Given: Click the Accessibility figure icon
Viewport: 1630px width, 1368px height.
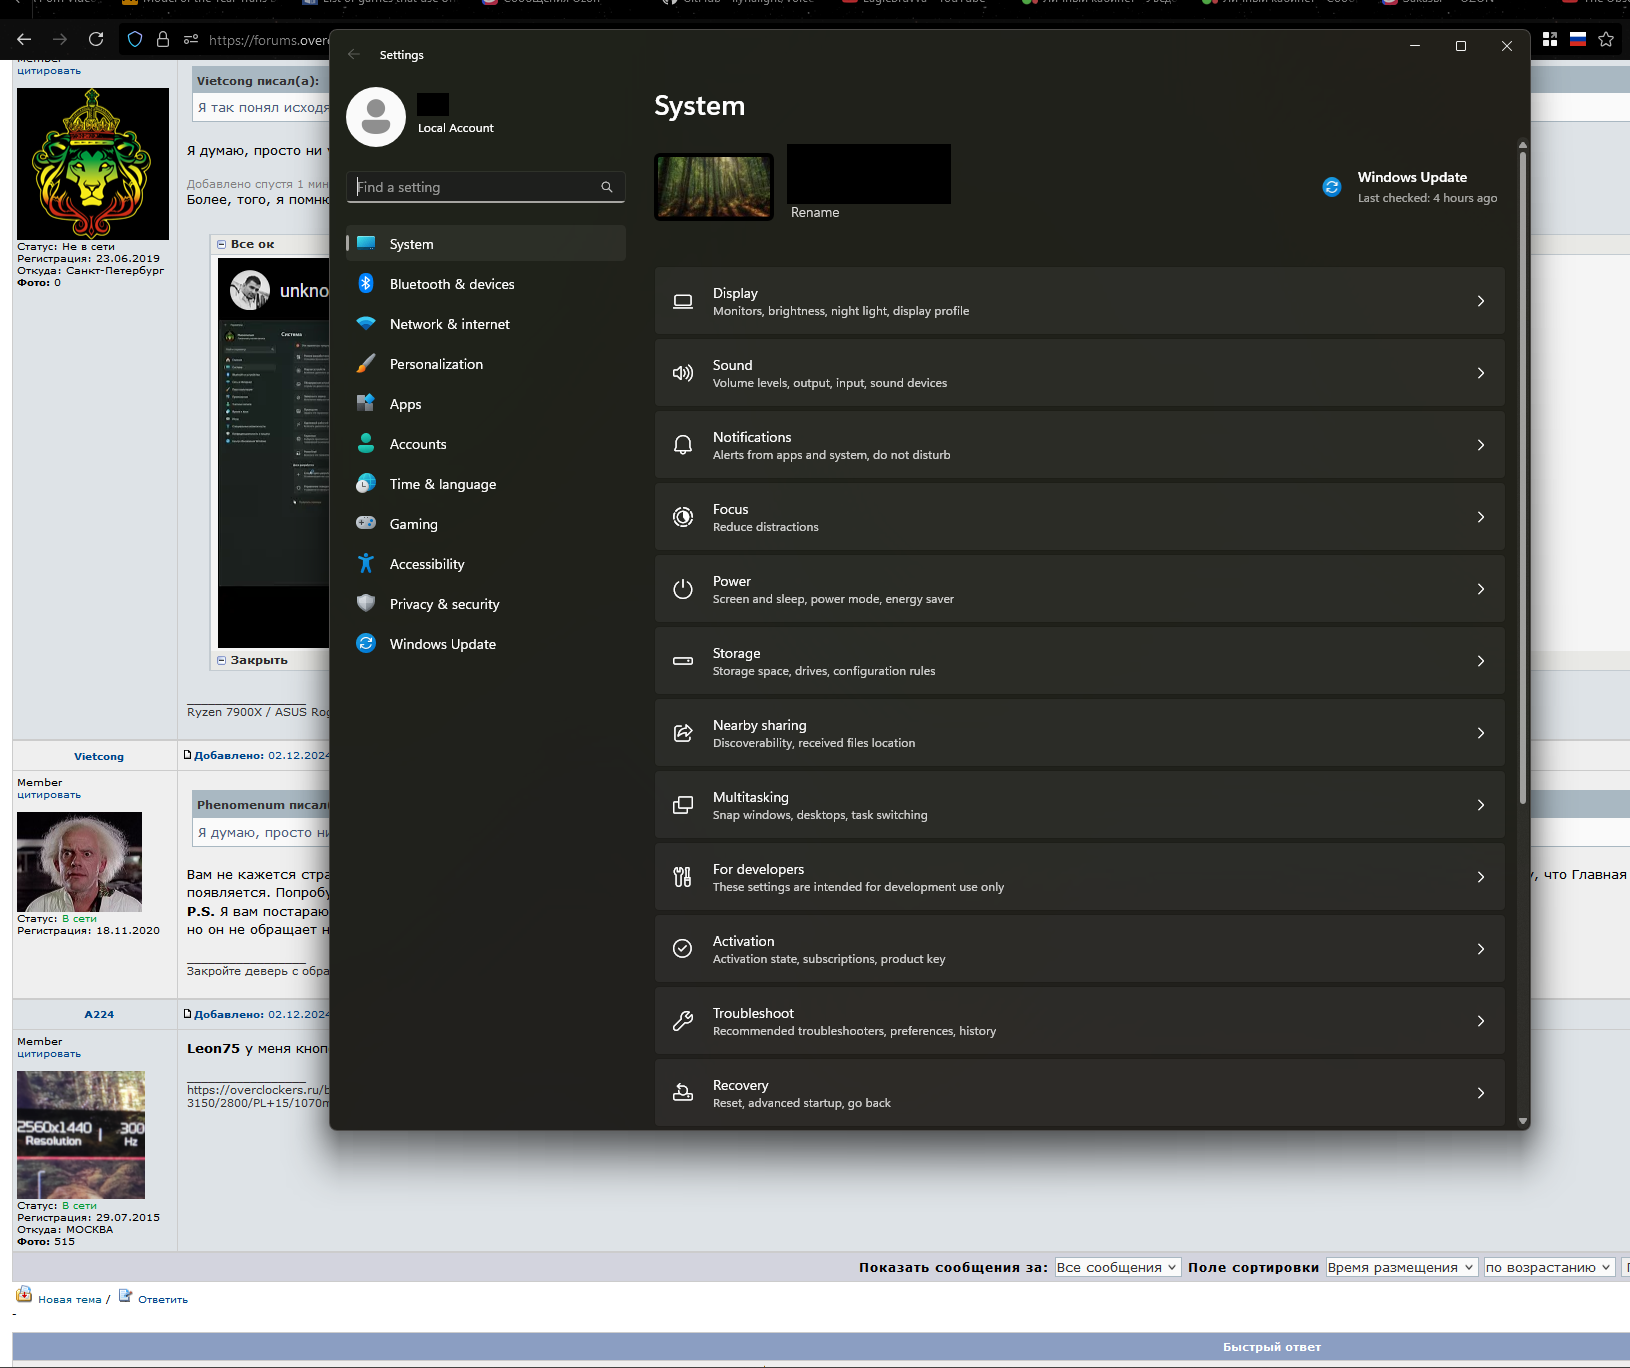Looking at the screenshot, I should pyautogui.click(x=366, y=564).
